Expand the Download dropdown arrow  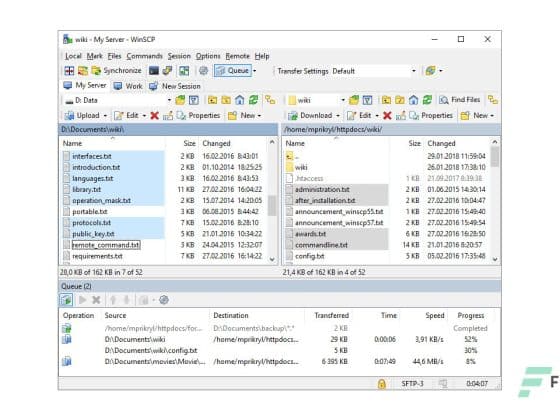(x=338, y=116)
